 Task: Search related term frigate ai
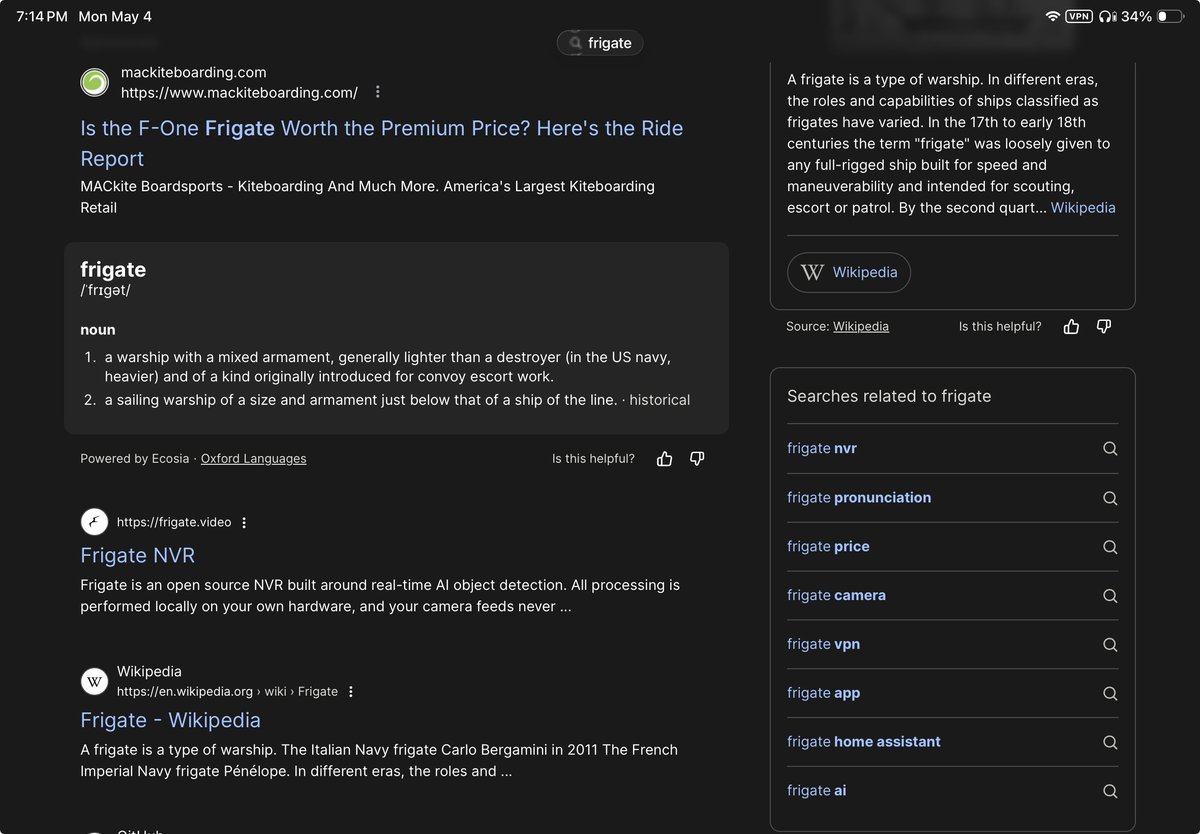(x=816, y=790)
